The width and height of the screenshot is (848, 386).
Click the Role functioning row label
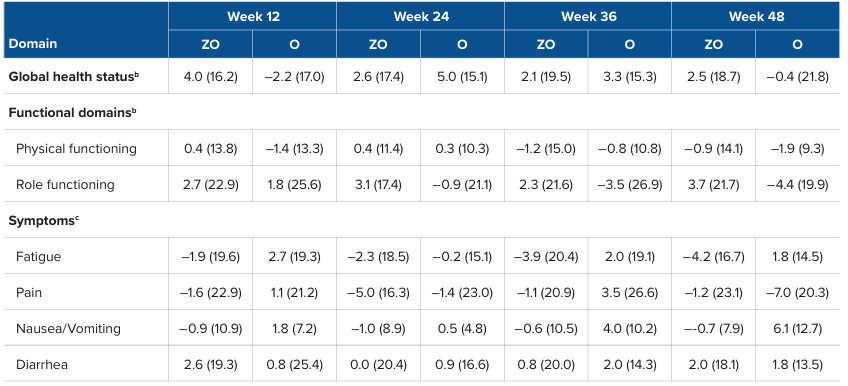click(x=65, y=184)
